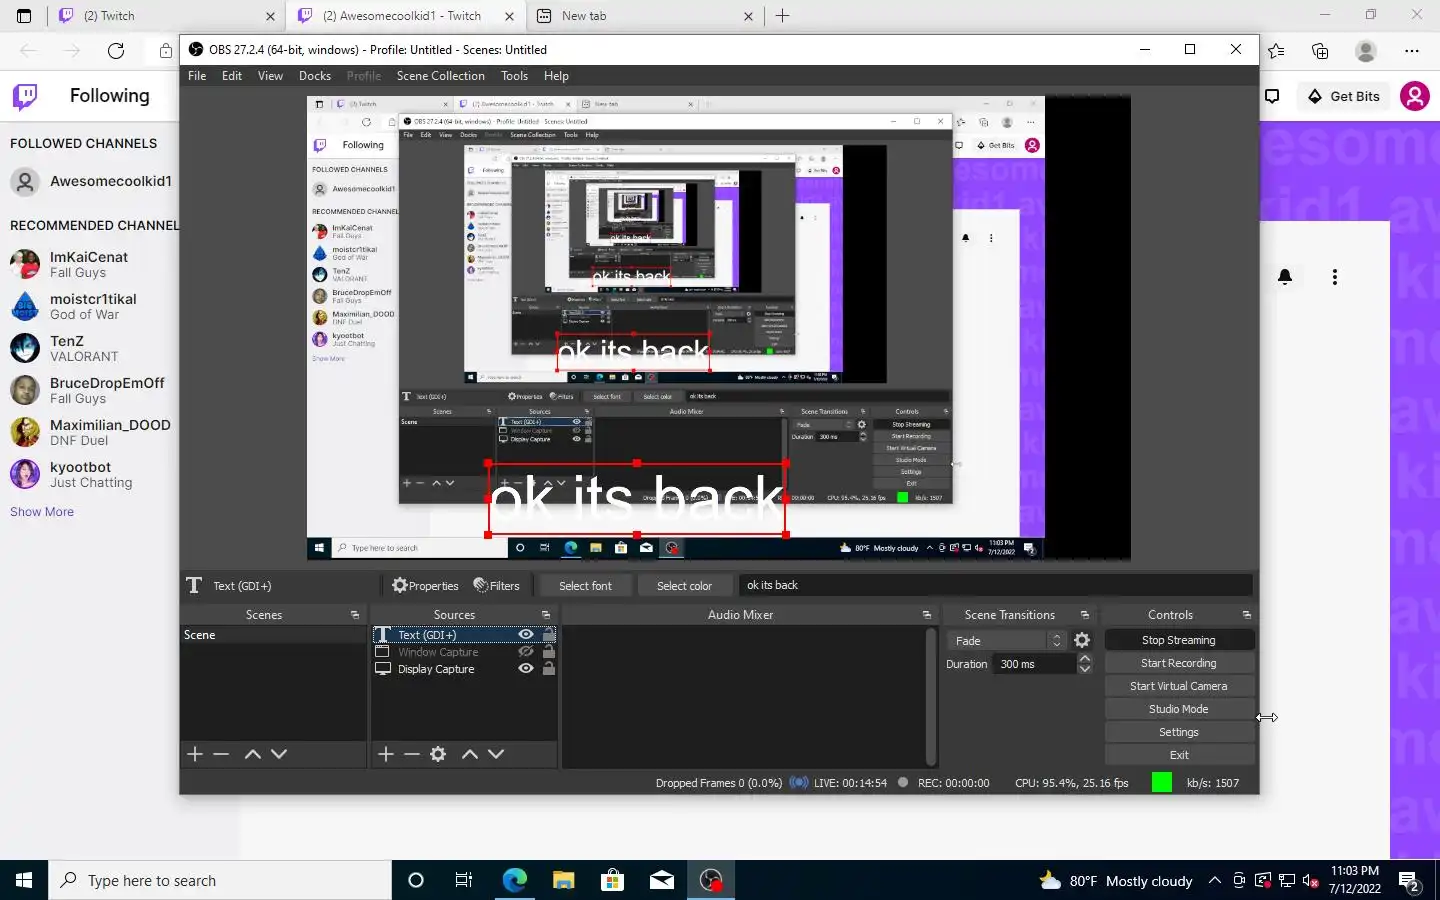Add a new source with the plus icon
Image resolution: width=1440 pixels, height=900 pixels.
click(386, 754)
